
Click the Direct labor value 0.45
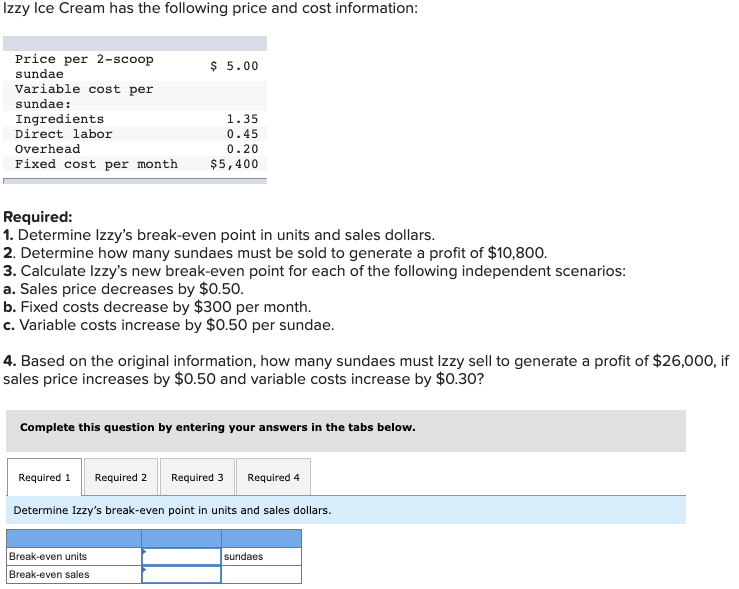(242, 134)
